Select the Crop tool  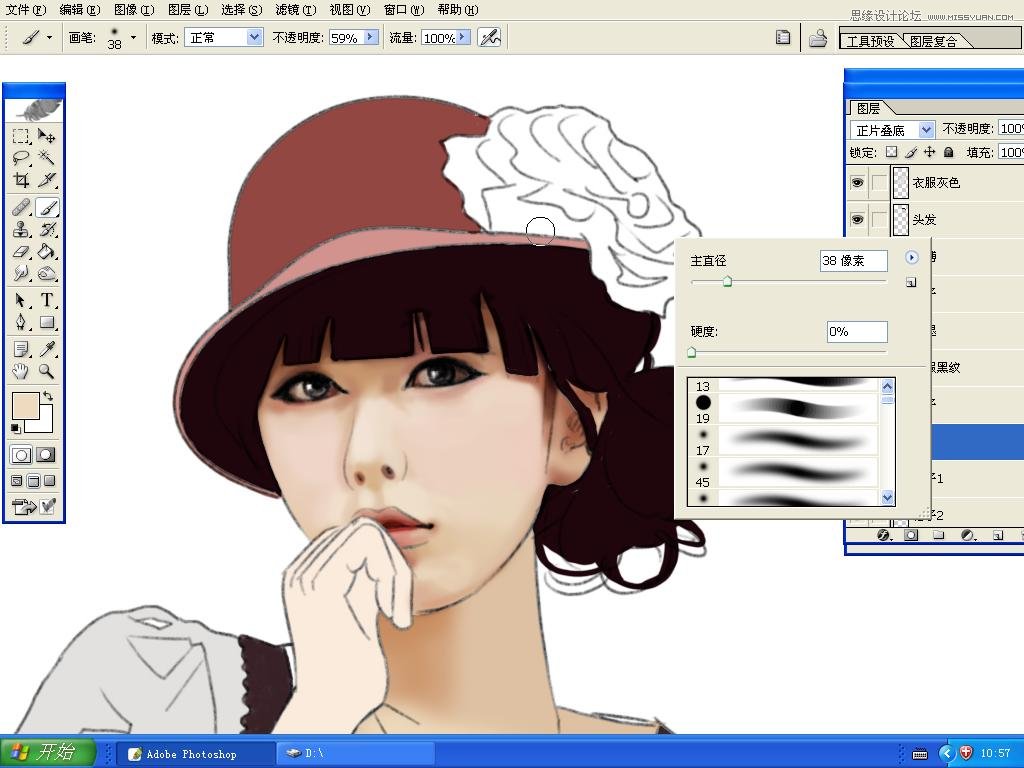click(x=21, y=181)
